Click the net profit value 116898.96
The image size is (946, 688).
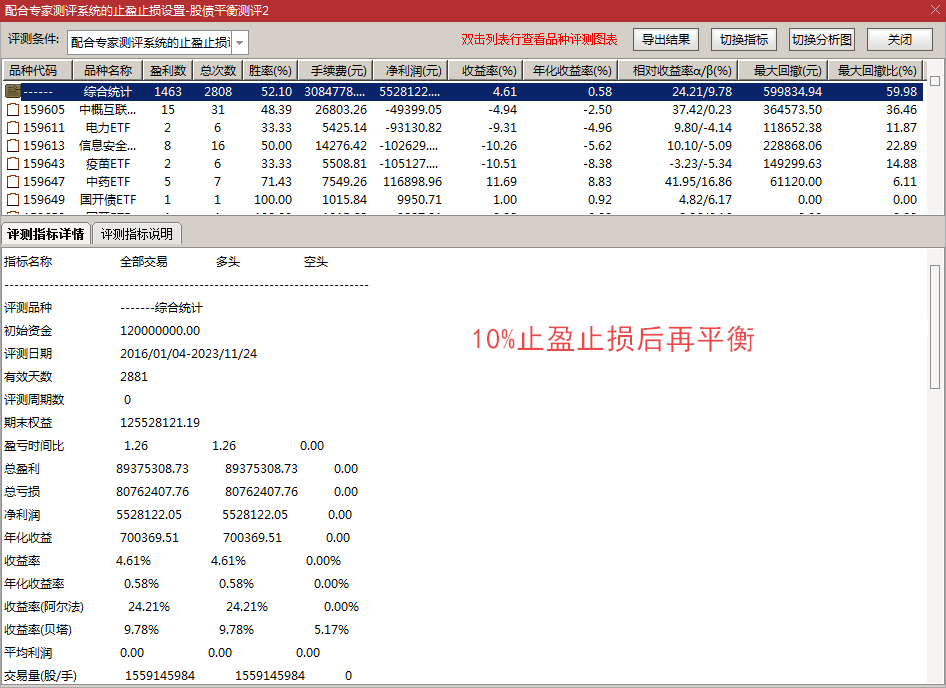point(413,182)
